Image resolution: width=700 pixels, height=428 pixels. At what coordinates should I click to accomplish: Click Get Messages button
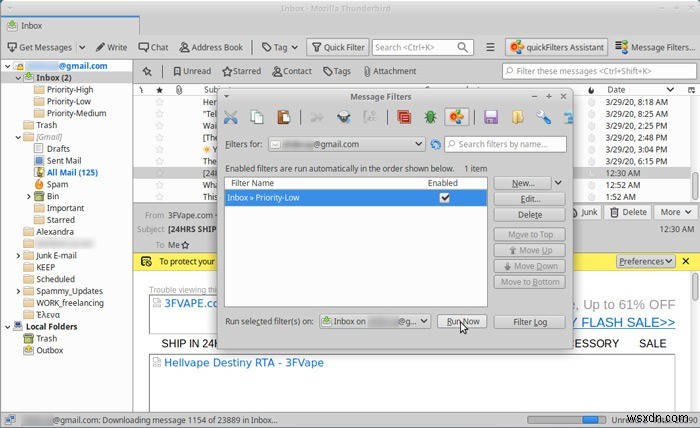[40, 47]
